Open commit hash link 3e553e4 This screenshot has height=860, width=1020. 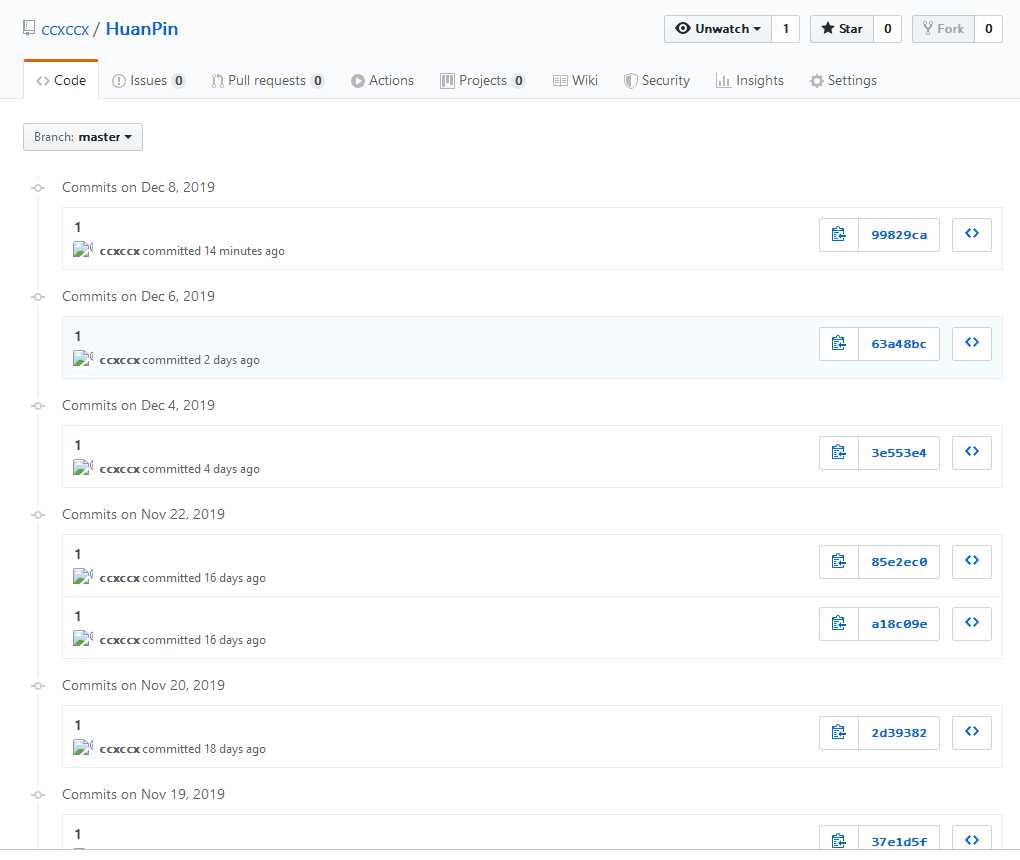[898, 453]
